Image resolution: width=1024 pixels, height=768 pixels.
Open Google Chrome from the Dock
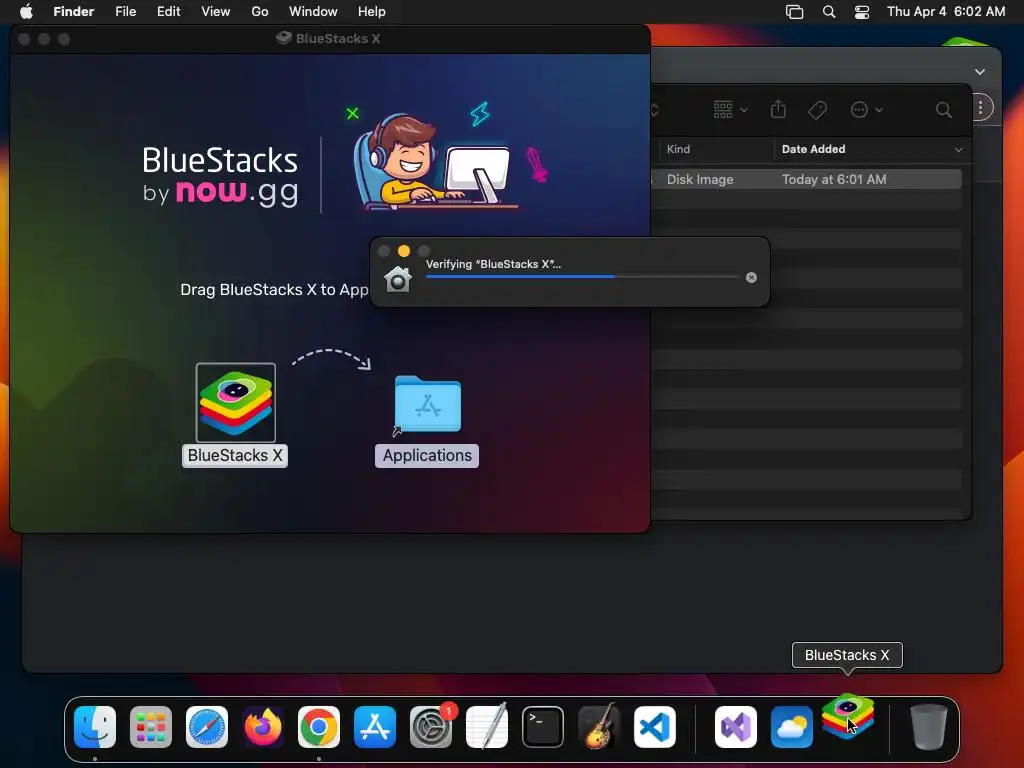click(319, 726)
